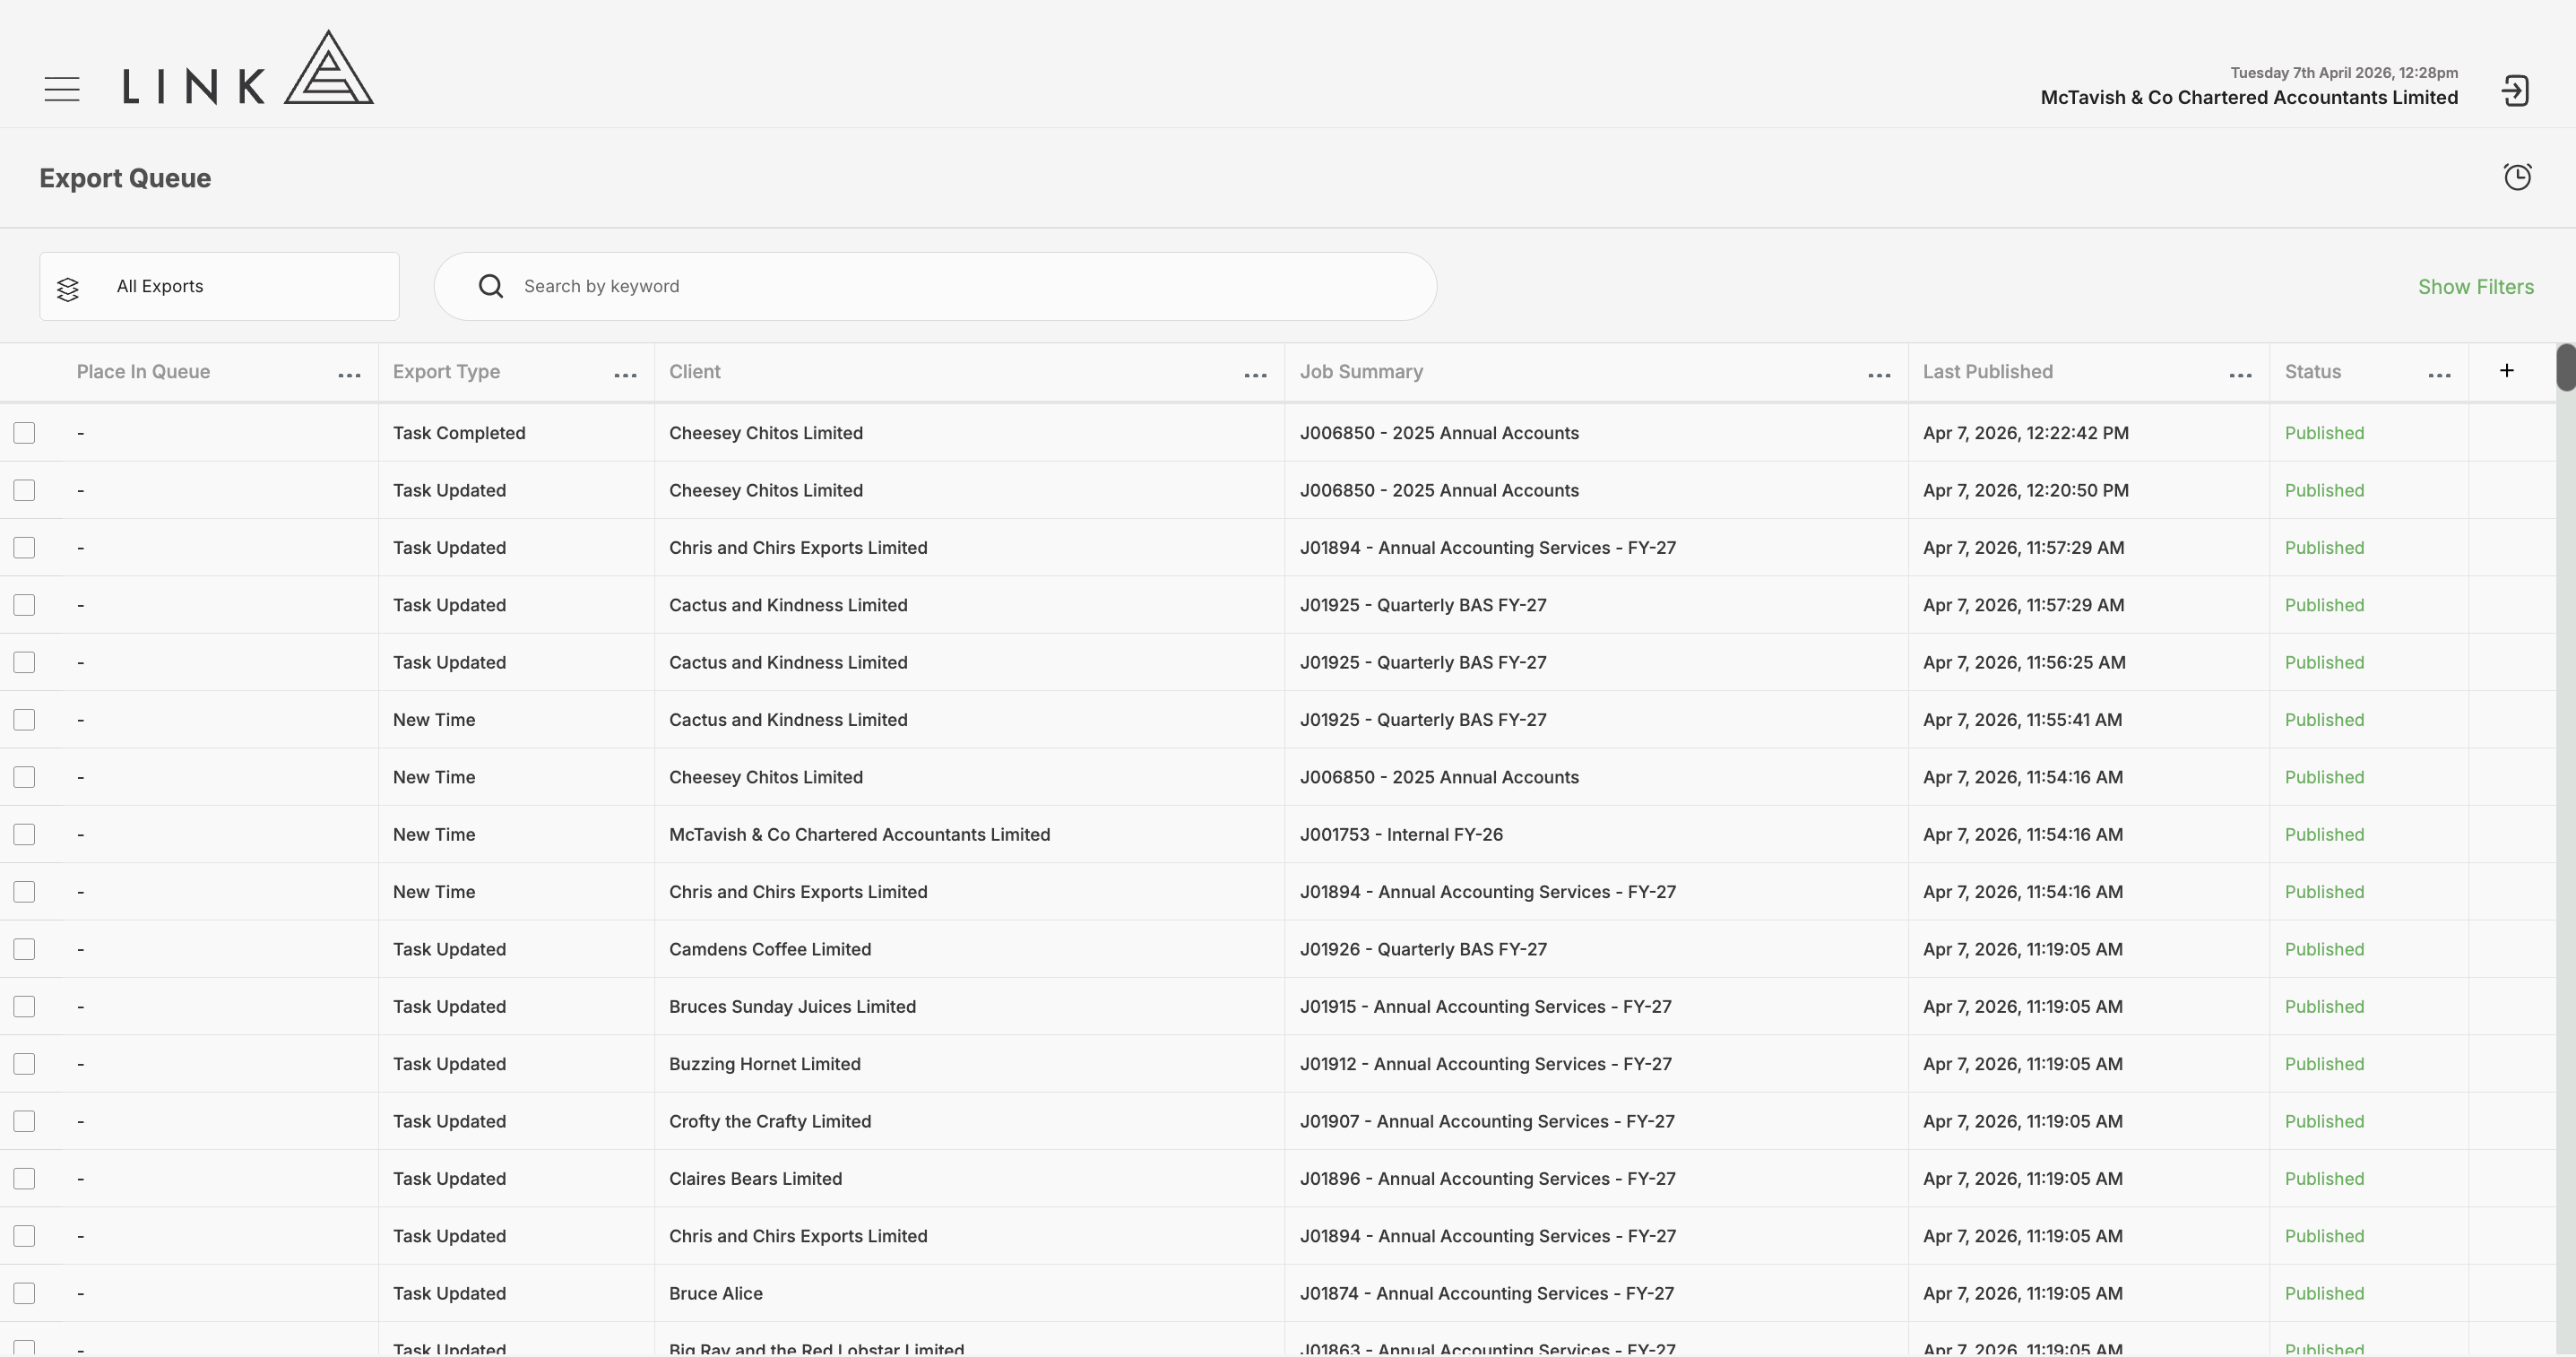The height and width of the screenshot is (1357, 2576).
Task: Click J01915 - Annual Accounting Services job
Action: [1485, 1006]
